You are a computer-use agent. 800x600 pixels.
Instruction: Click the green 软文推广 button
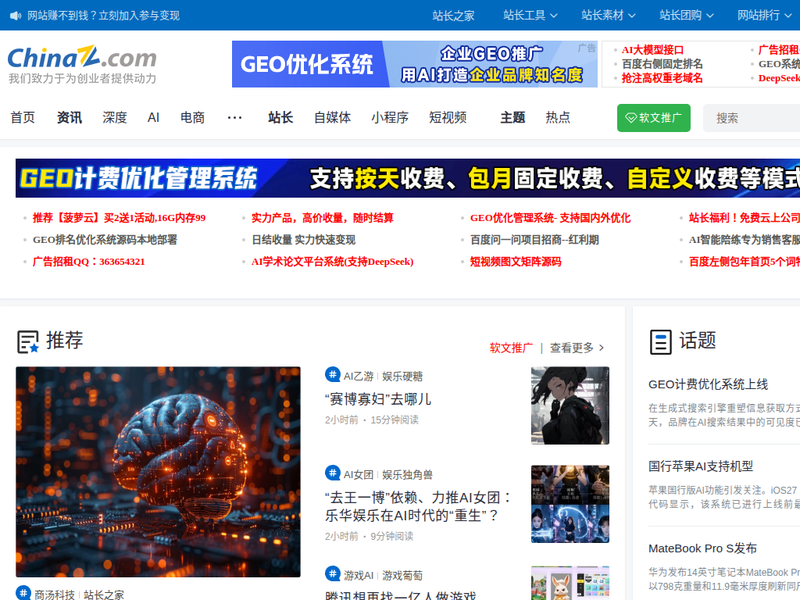tap(654, 118)
